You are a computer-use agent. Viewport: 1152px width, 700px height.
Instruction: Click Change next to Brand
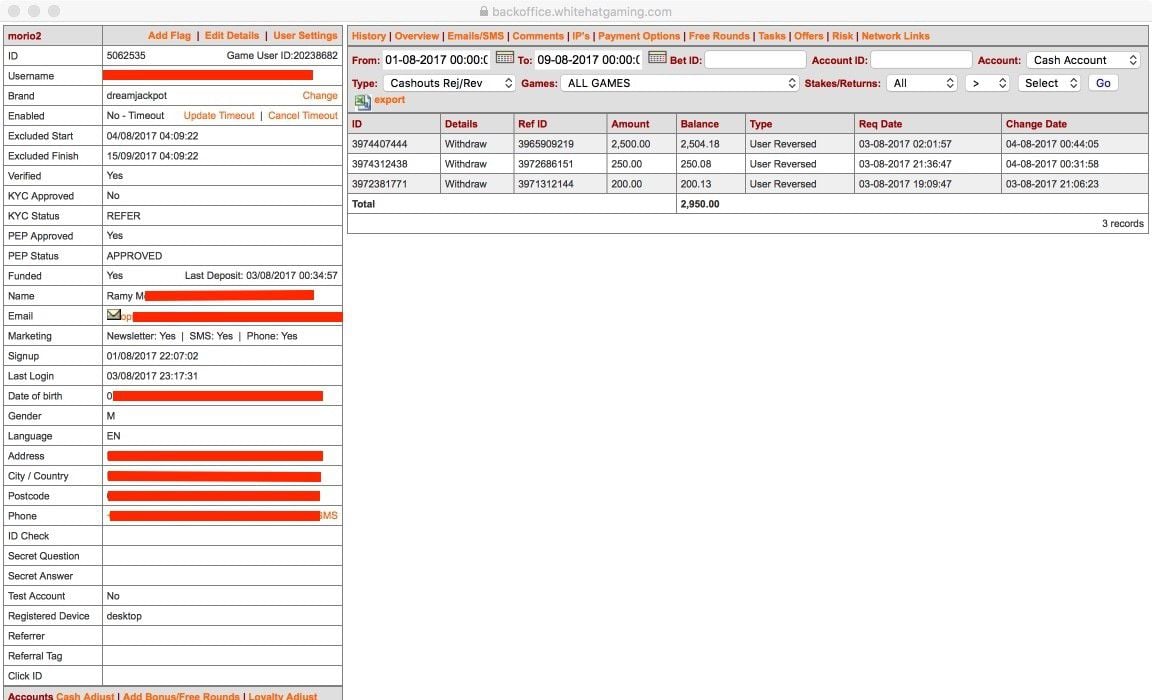pos(320,95)
